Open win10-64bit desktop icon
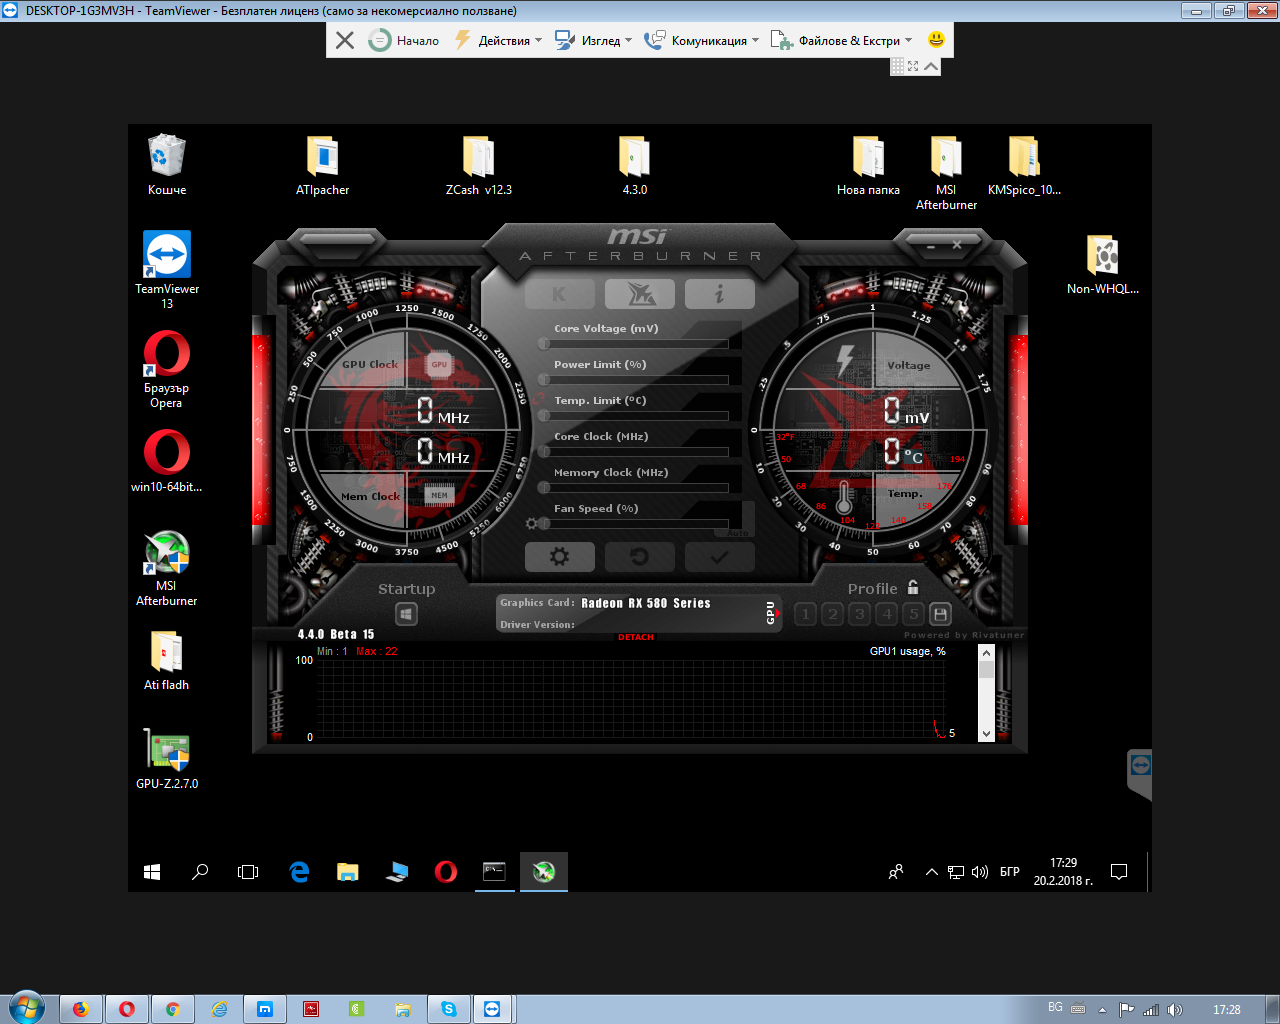 pyautogui.click(x=166, y=461)
